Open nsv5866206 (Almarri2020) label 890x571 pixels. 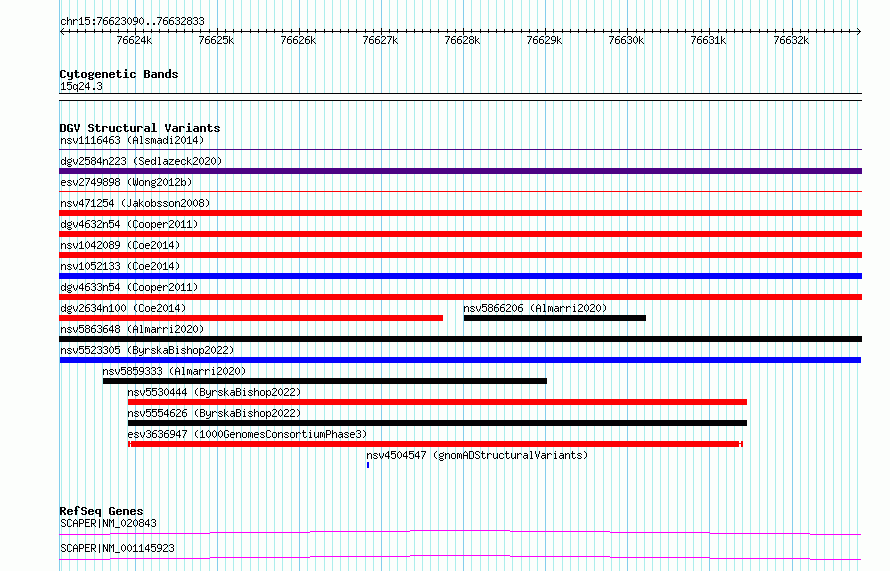[x=535, y=308]
